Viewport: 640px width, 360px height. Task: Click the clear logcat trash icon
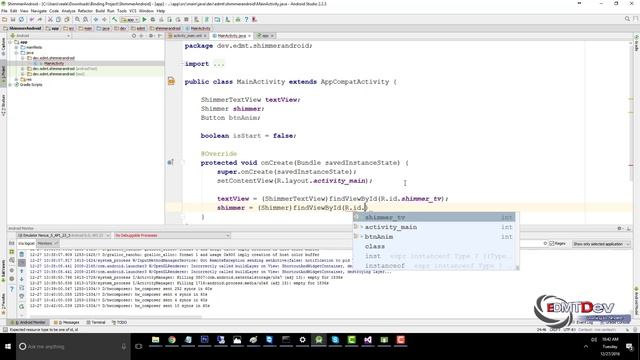coord(22,254)
